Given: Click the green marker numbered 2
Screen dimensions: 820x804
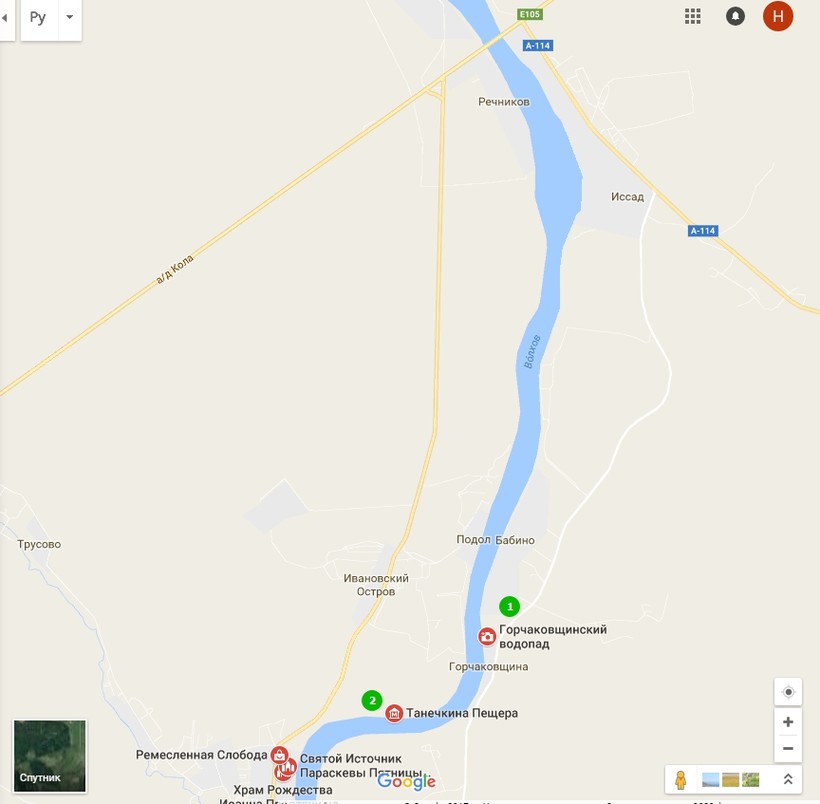Looking at the screenshot, I should 372,700.
